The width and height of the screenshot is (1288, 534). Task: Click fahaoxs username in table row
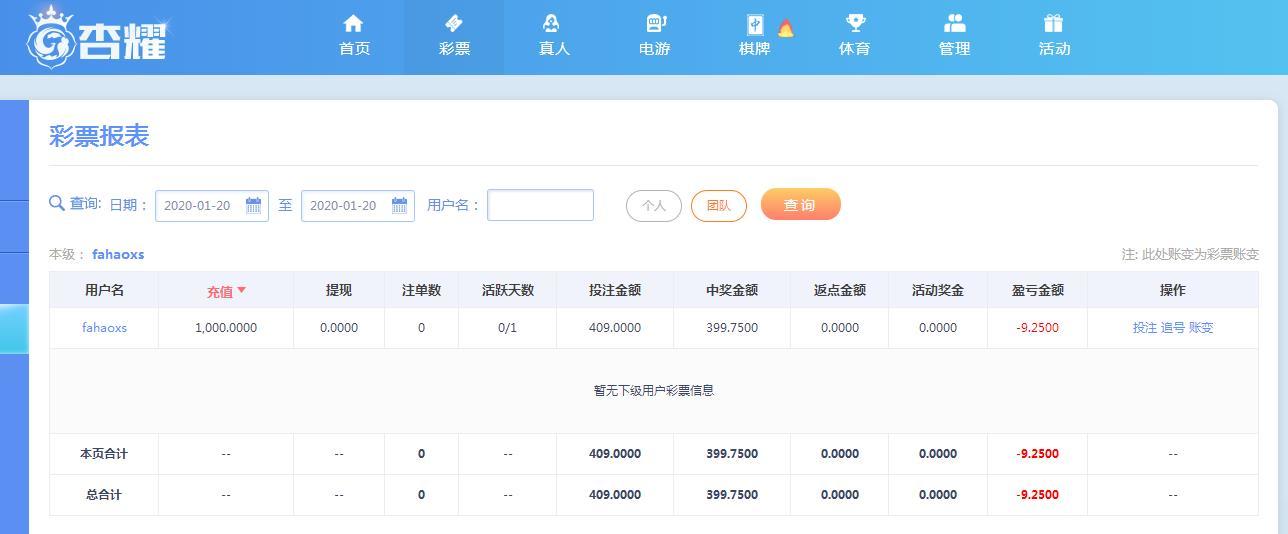click(x=104, y=327)
